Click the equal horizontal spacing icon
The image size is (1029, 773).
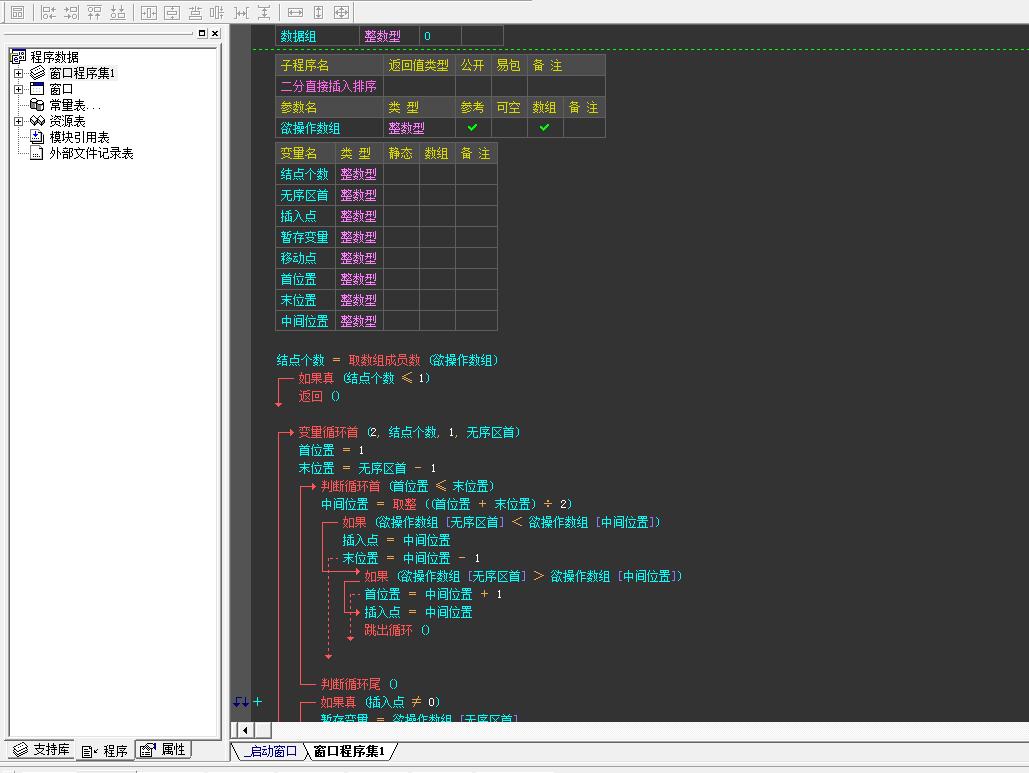point(242,12)
